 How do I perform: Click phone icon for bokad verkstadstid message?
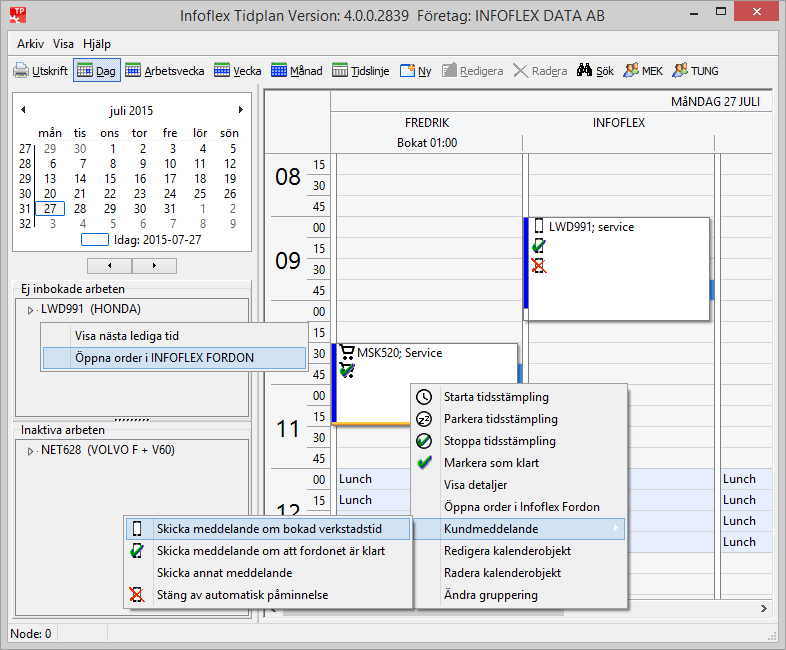(137, 528)
